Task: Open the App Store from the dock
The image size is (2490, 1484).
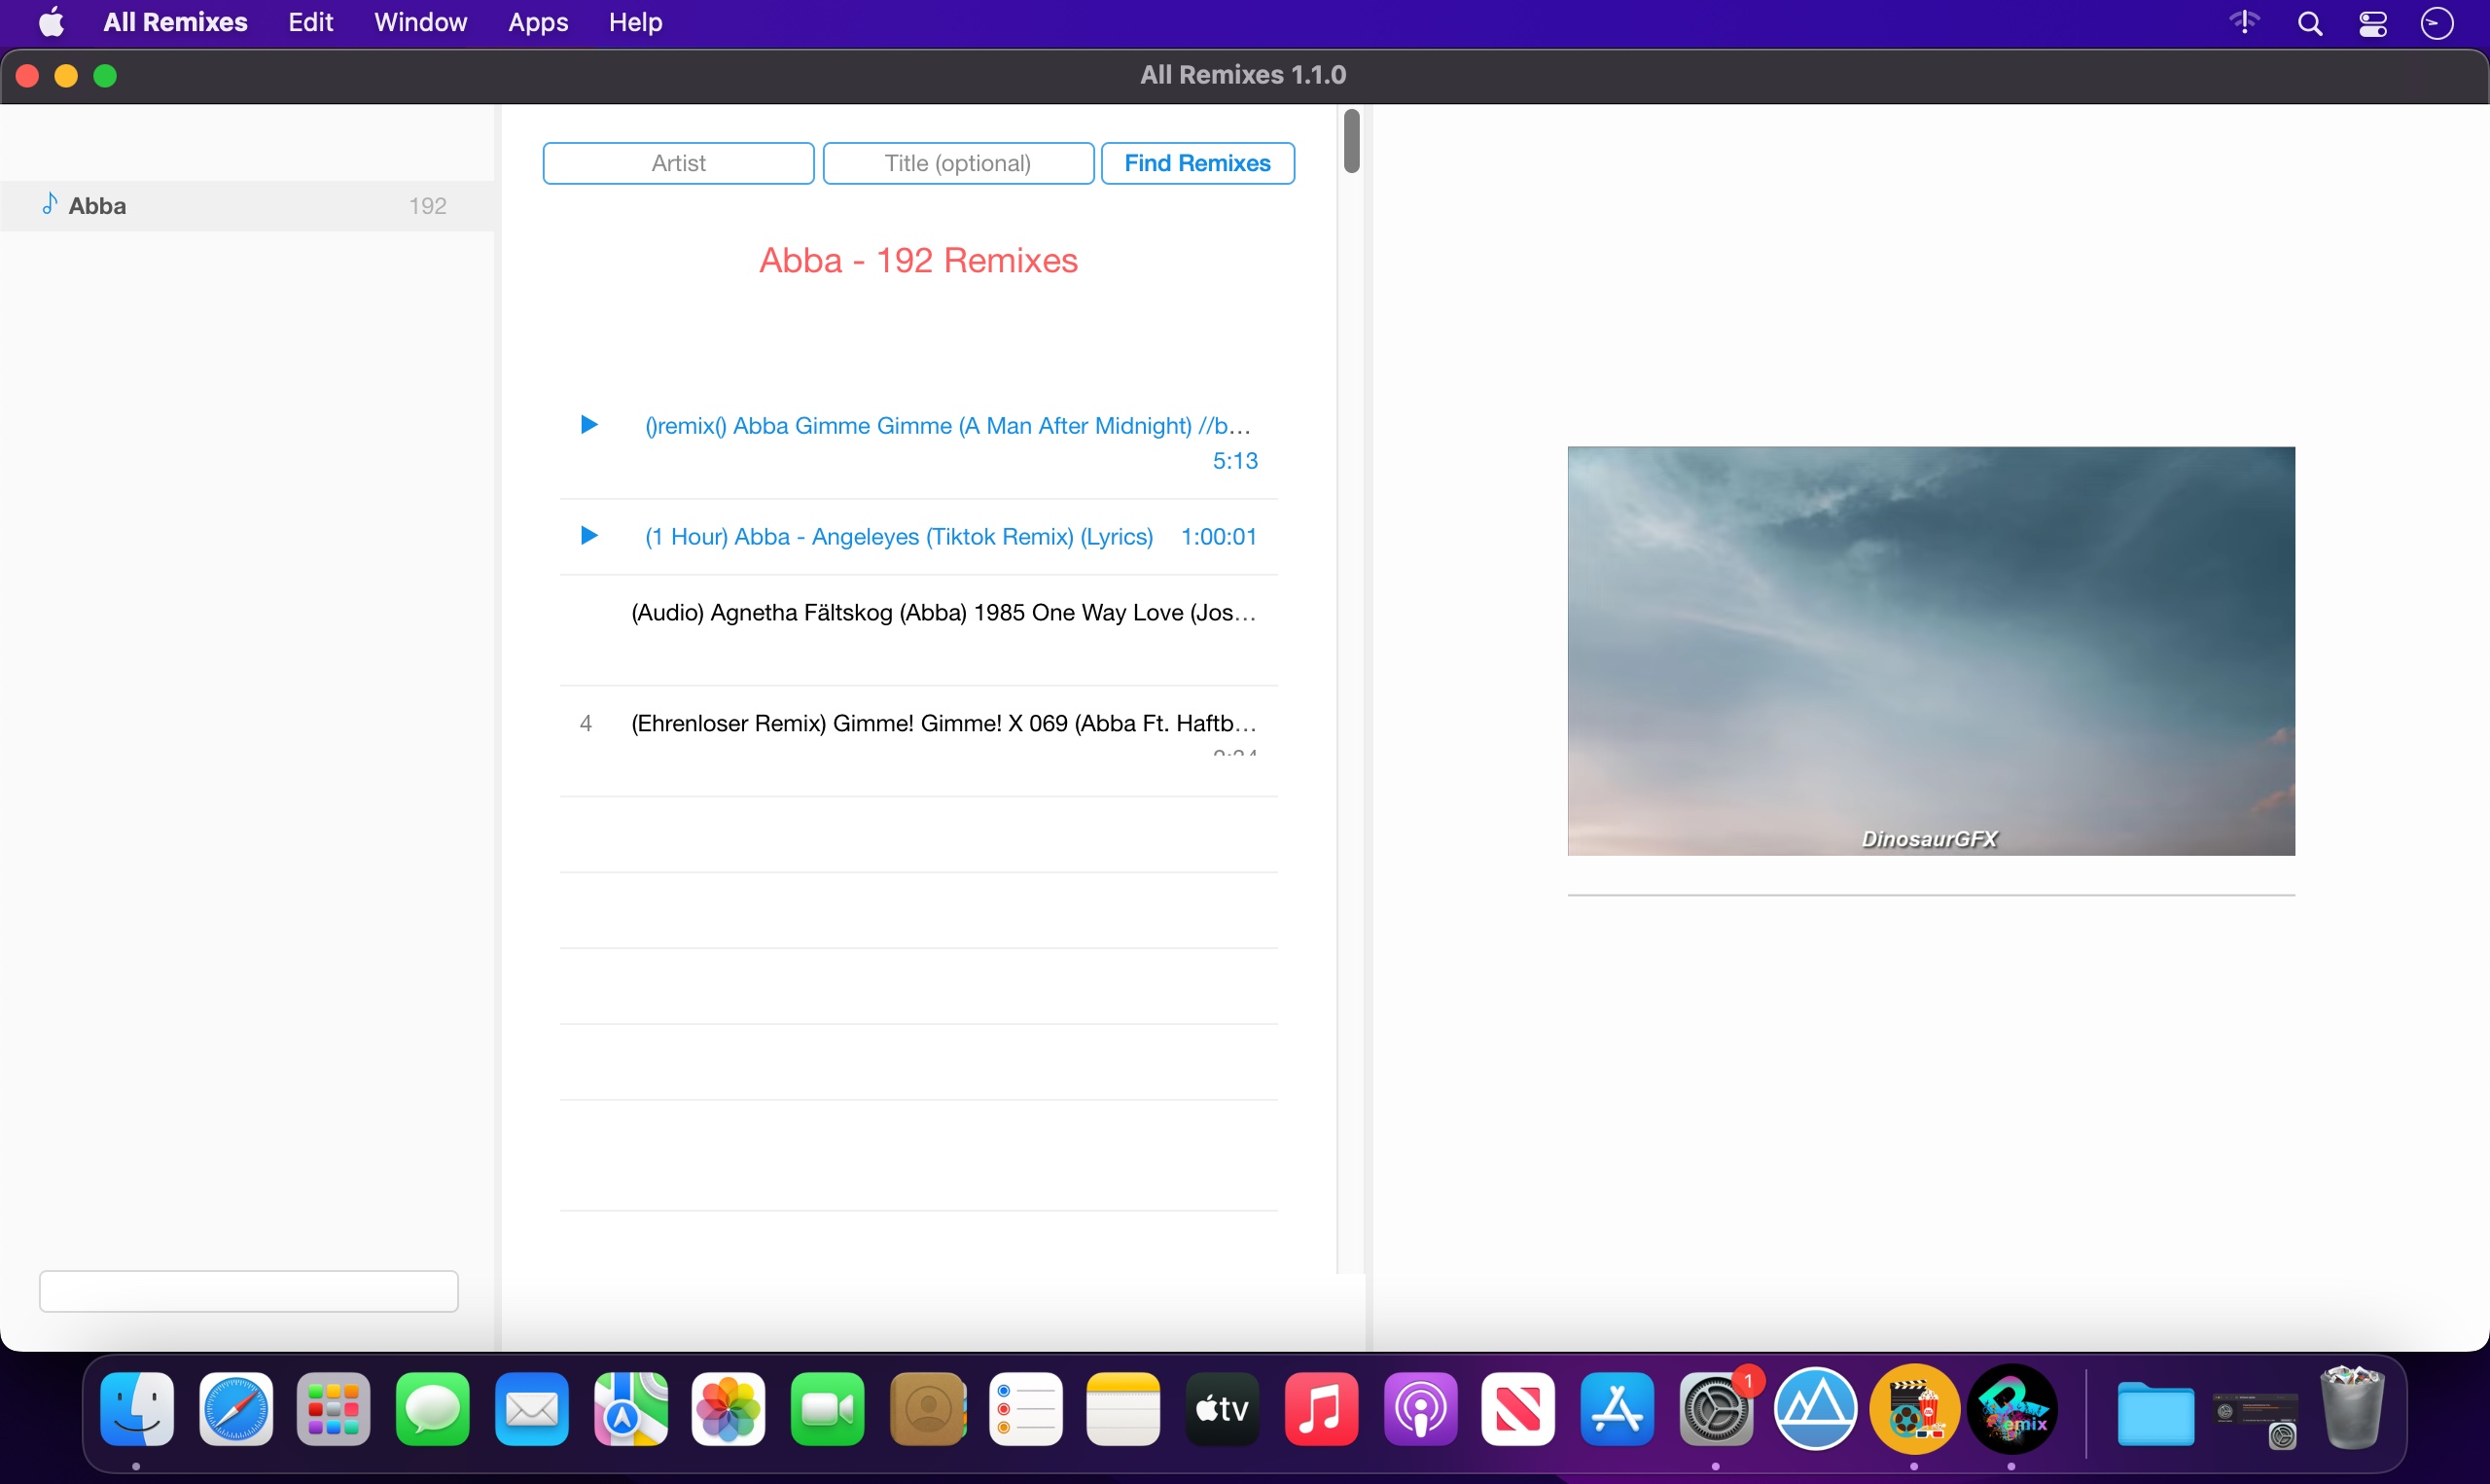Action: pos(1617,1410)
